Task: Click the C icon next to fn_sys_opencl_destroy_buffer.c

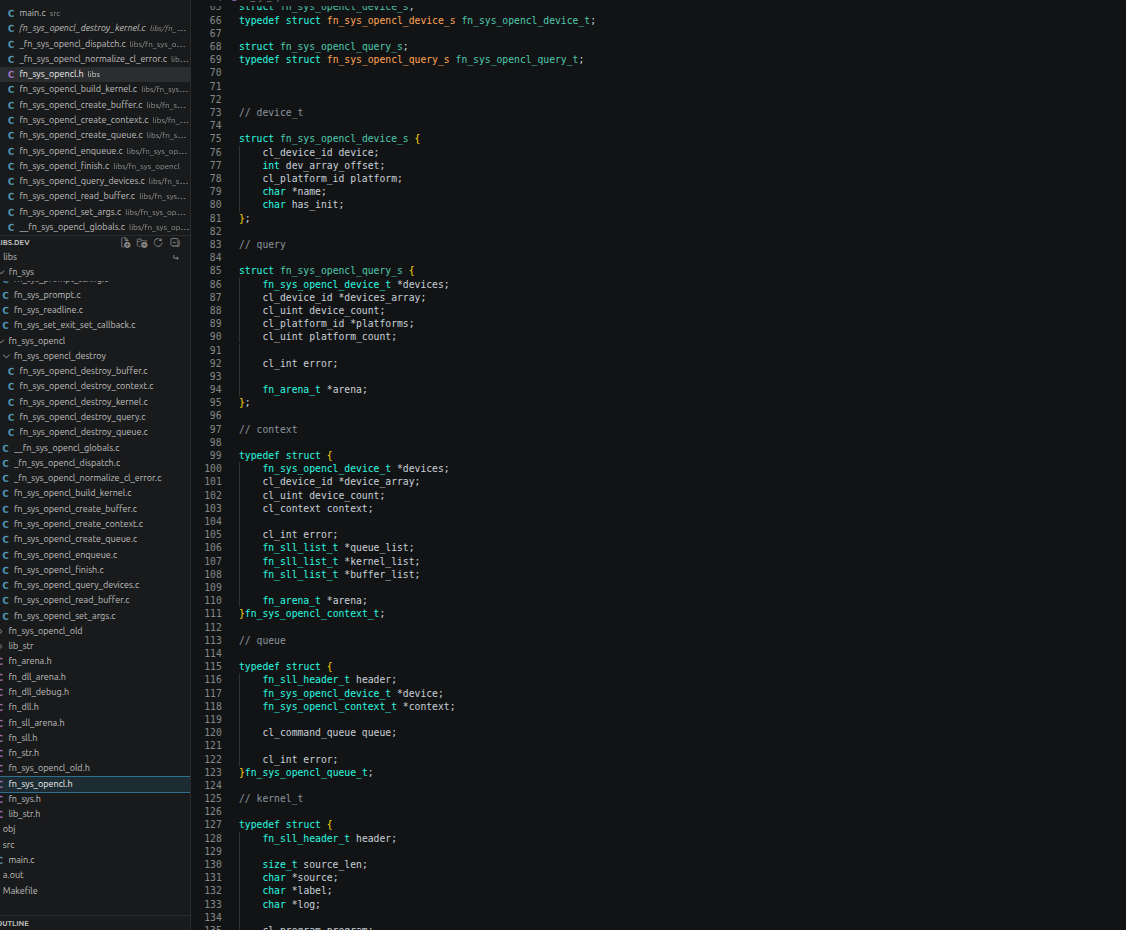Action: tap(11, 371)
